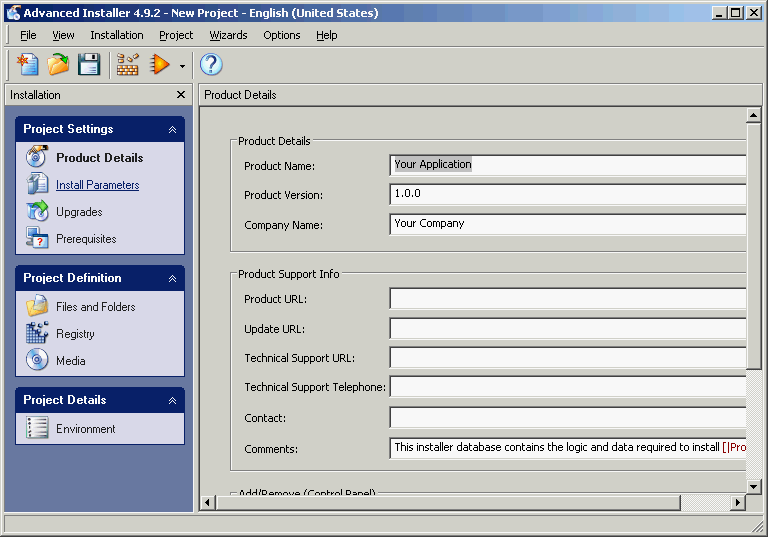768x537 pixels.
Task: Run the project with the orange arrow icon
Action: [x=159, y=64]
